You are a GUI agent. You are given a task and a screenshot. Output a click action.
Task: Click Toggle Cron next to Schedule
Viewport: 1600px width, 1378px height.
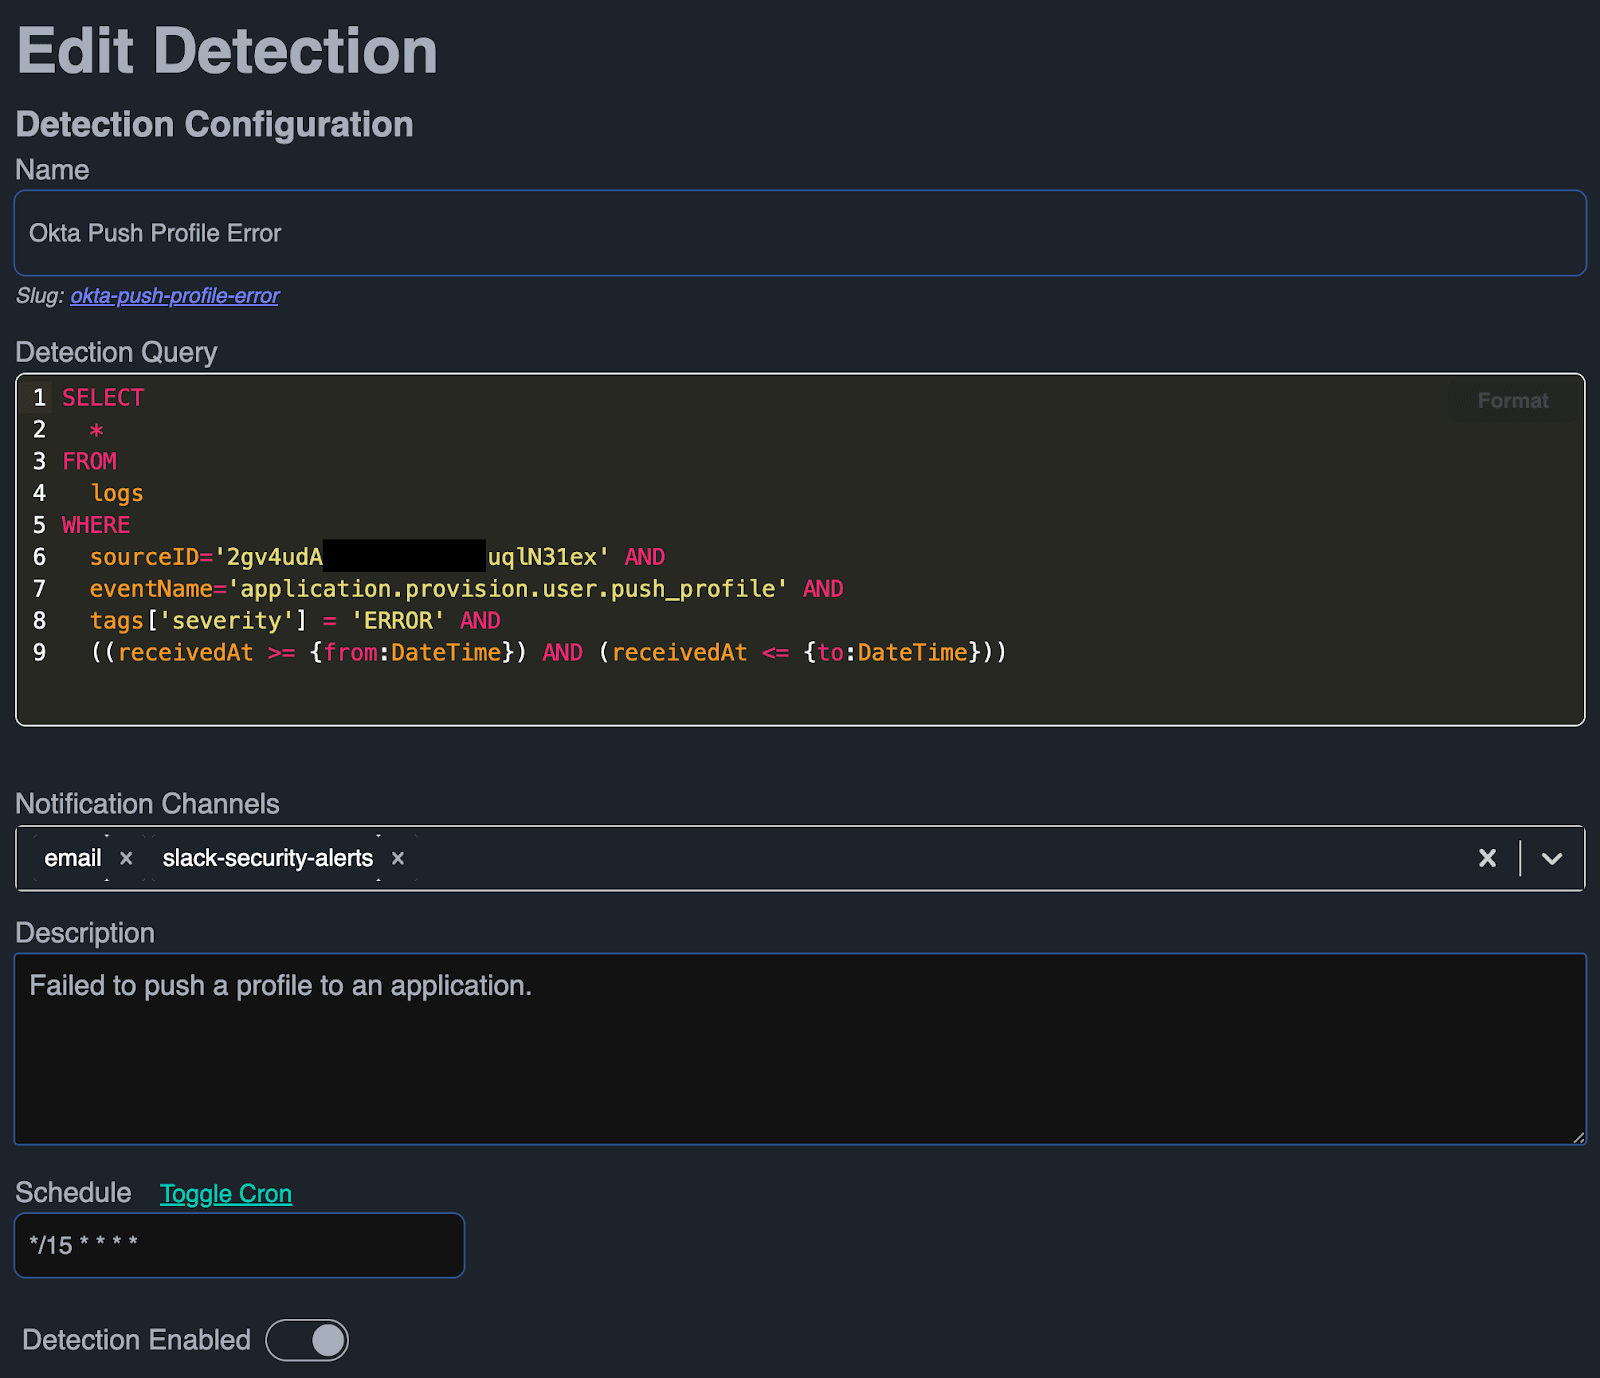(x=225, y=1193)
